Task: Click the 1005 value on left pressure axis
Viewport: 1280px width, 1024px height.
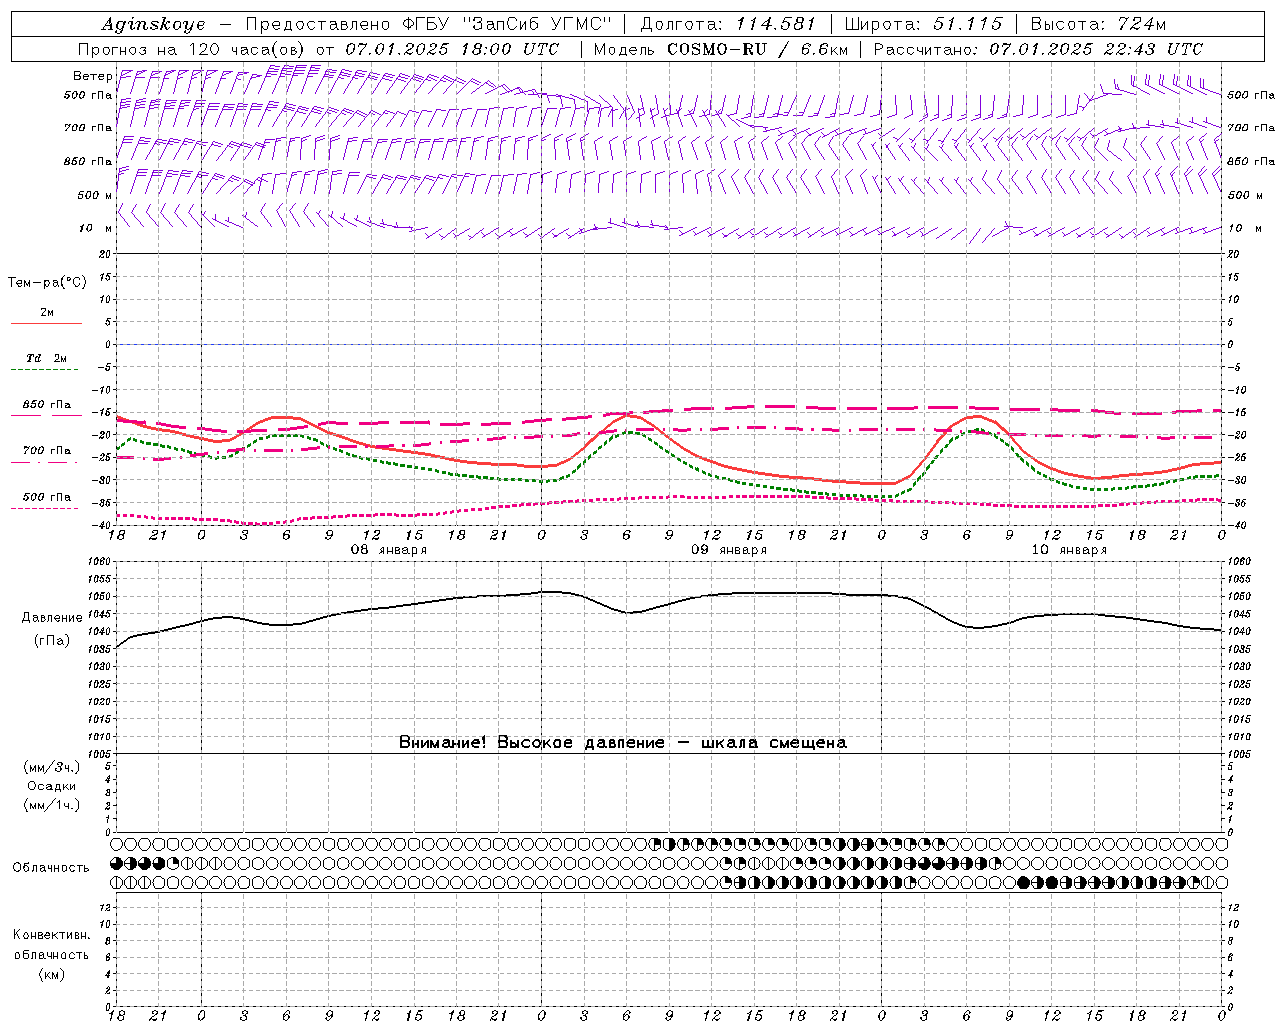Action: pos(101,754)
